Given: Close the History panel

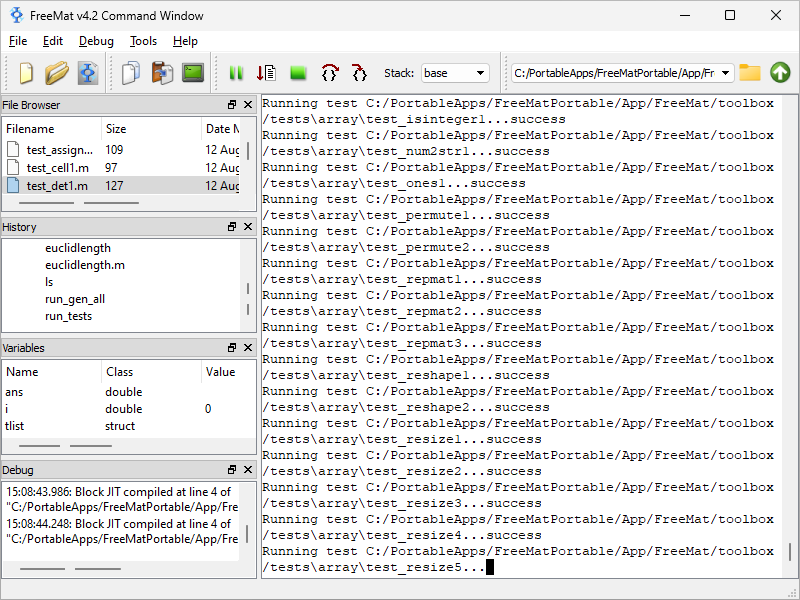Looking at the screenshot, I should (x=248, y=227).
